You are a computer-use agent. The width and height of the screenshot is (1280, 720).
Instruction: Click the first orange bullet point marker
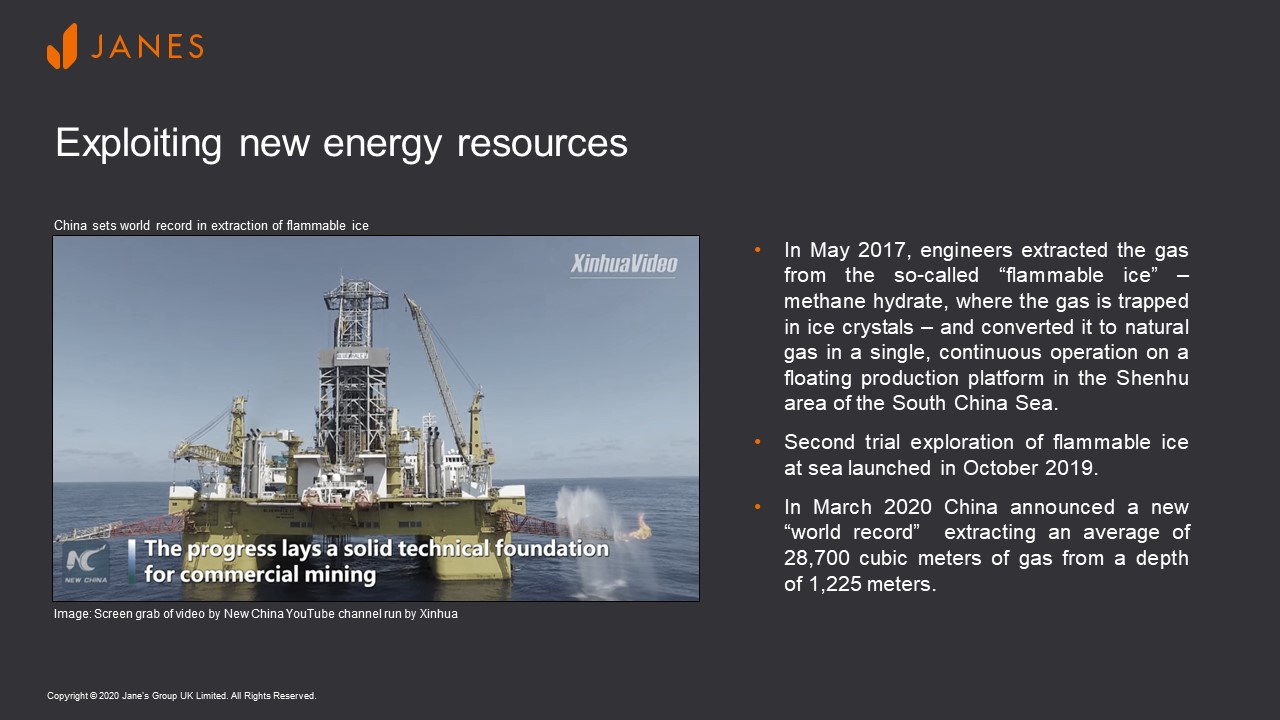758,250
